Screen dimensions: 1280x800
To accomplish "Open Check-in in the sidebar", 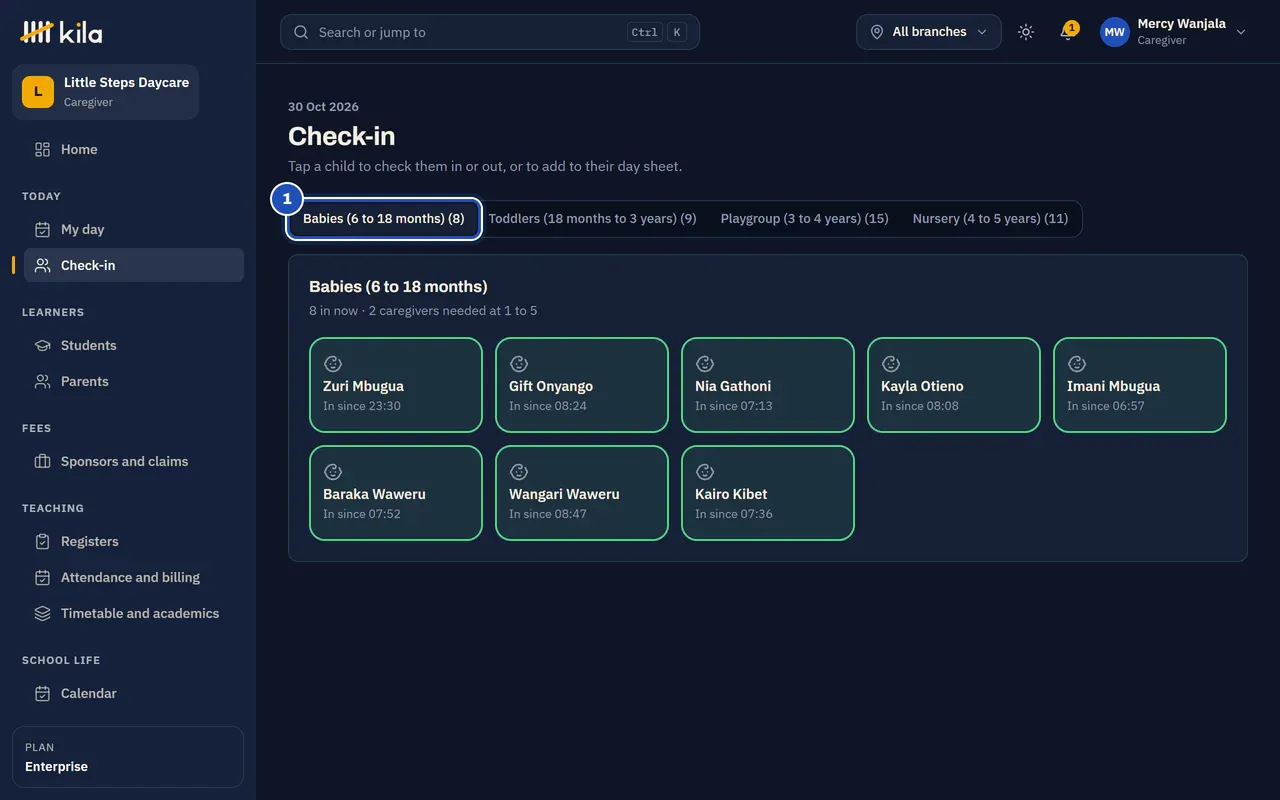I will (x=134, y=265).
